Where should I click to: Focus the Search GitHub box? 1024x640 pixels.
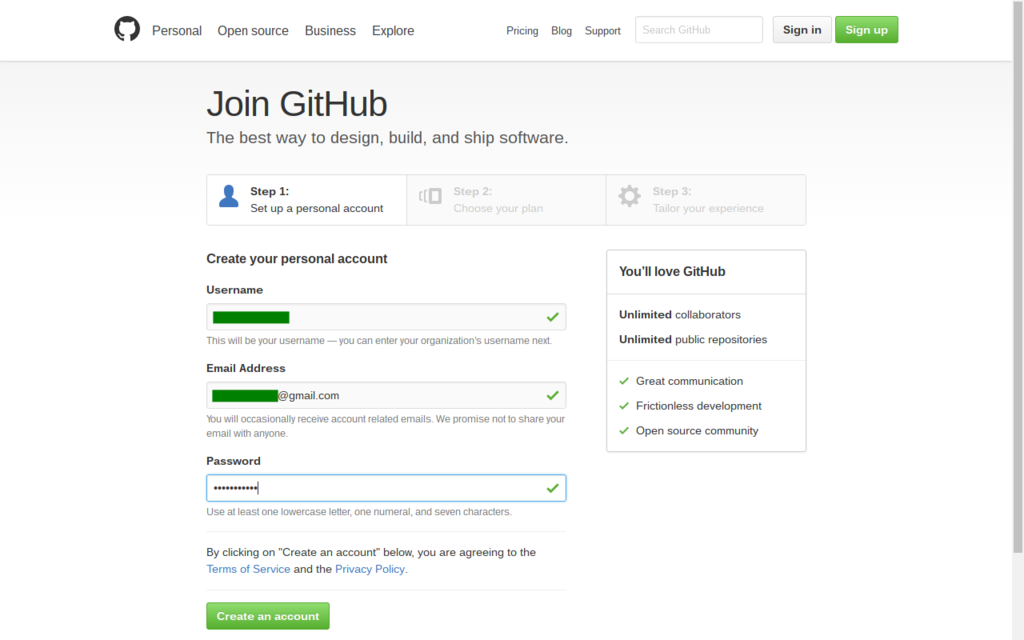tap(699, 30)
